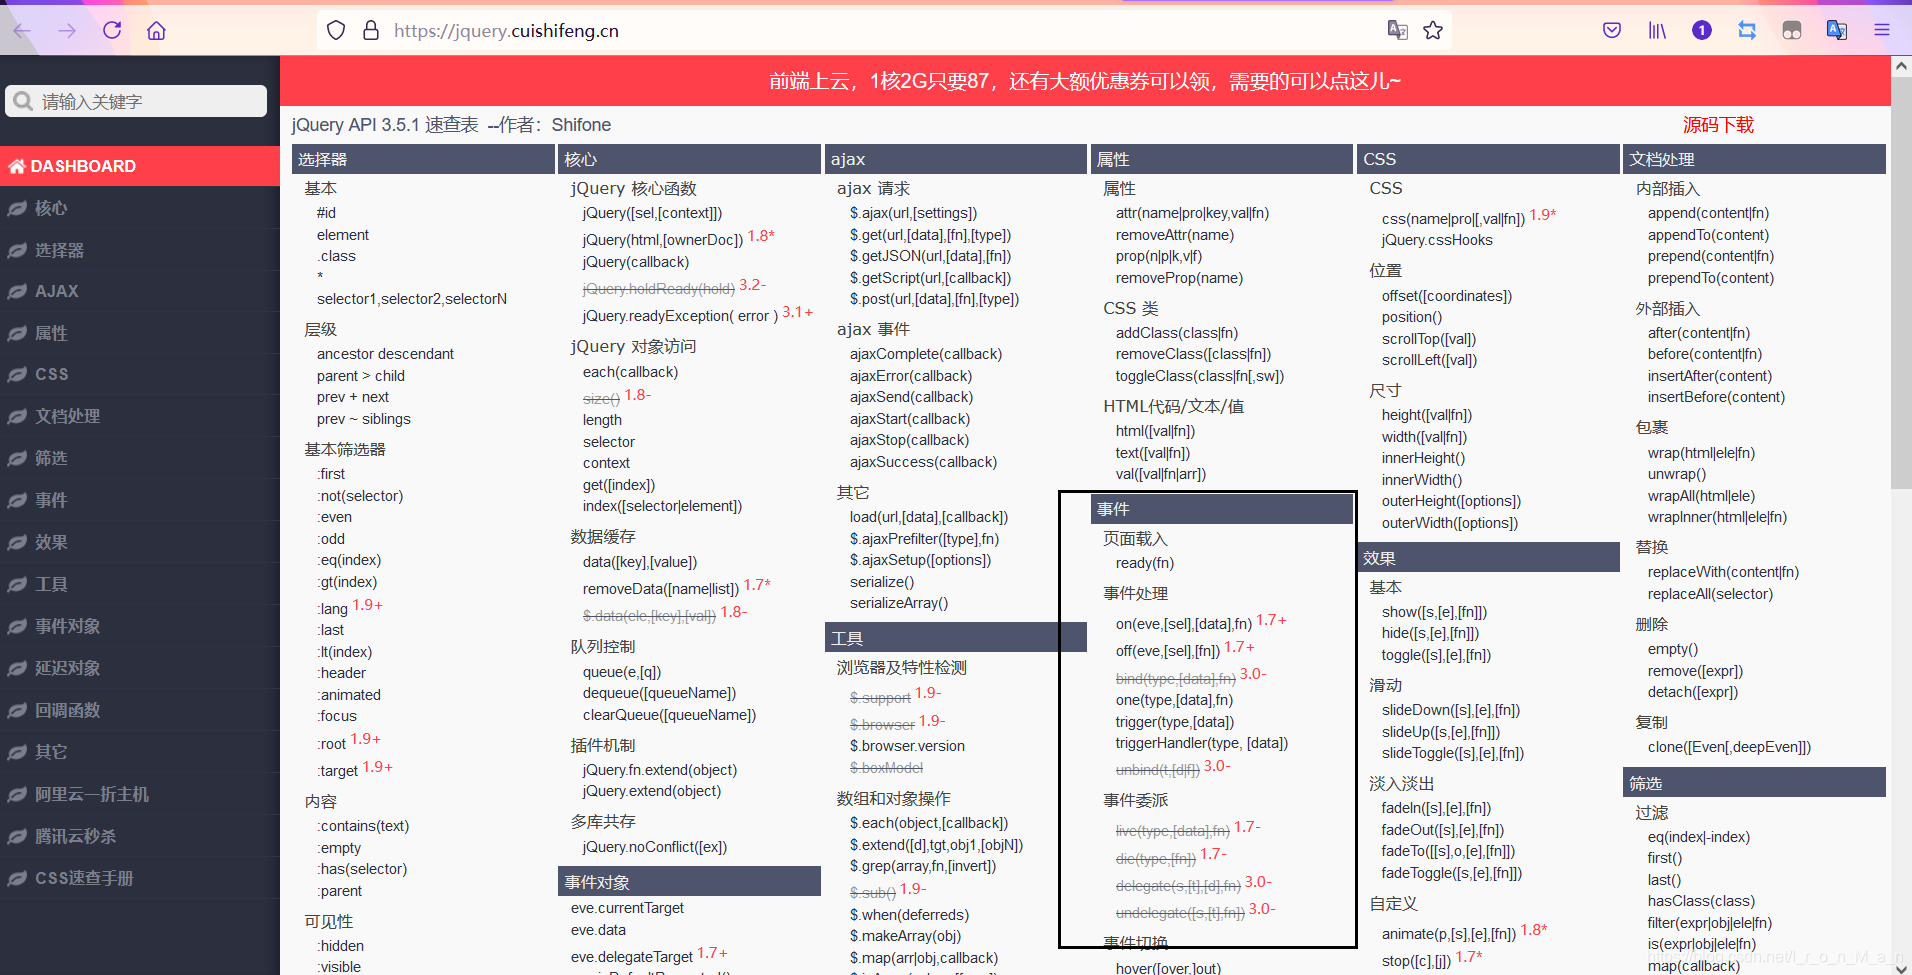Open on(eve,[sel],[data],fn) link
Viewport: 1912px width, 975px height.
[x=1184, y=624]
